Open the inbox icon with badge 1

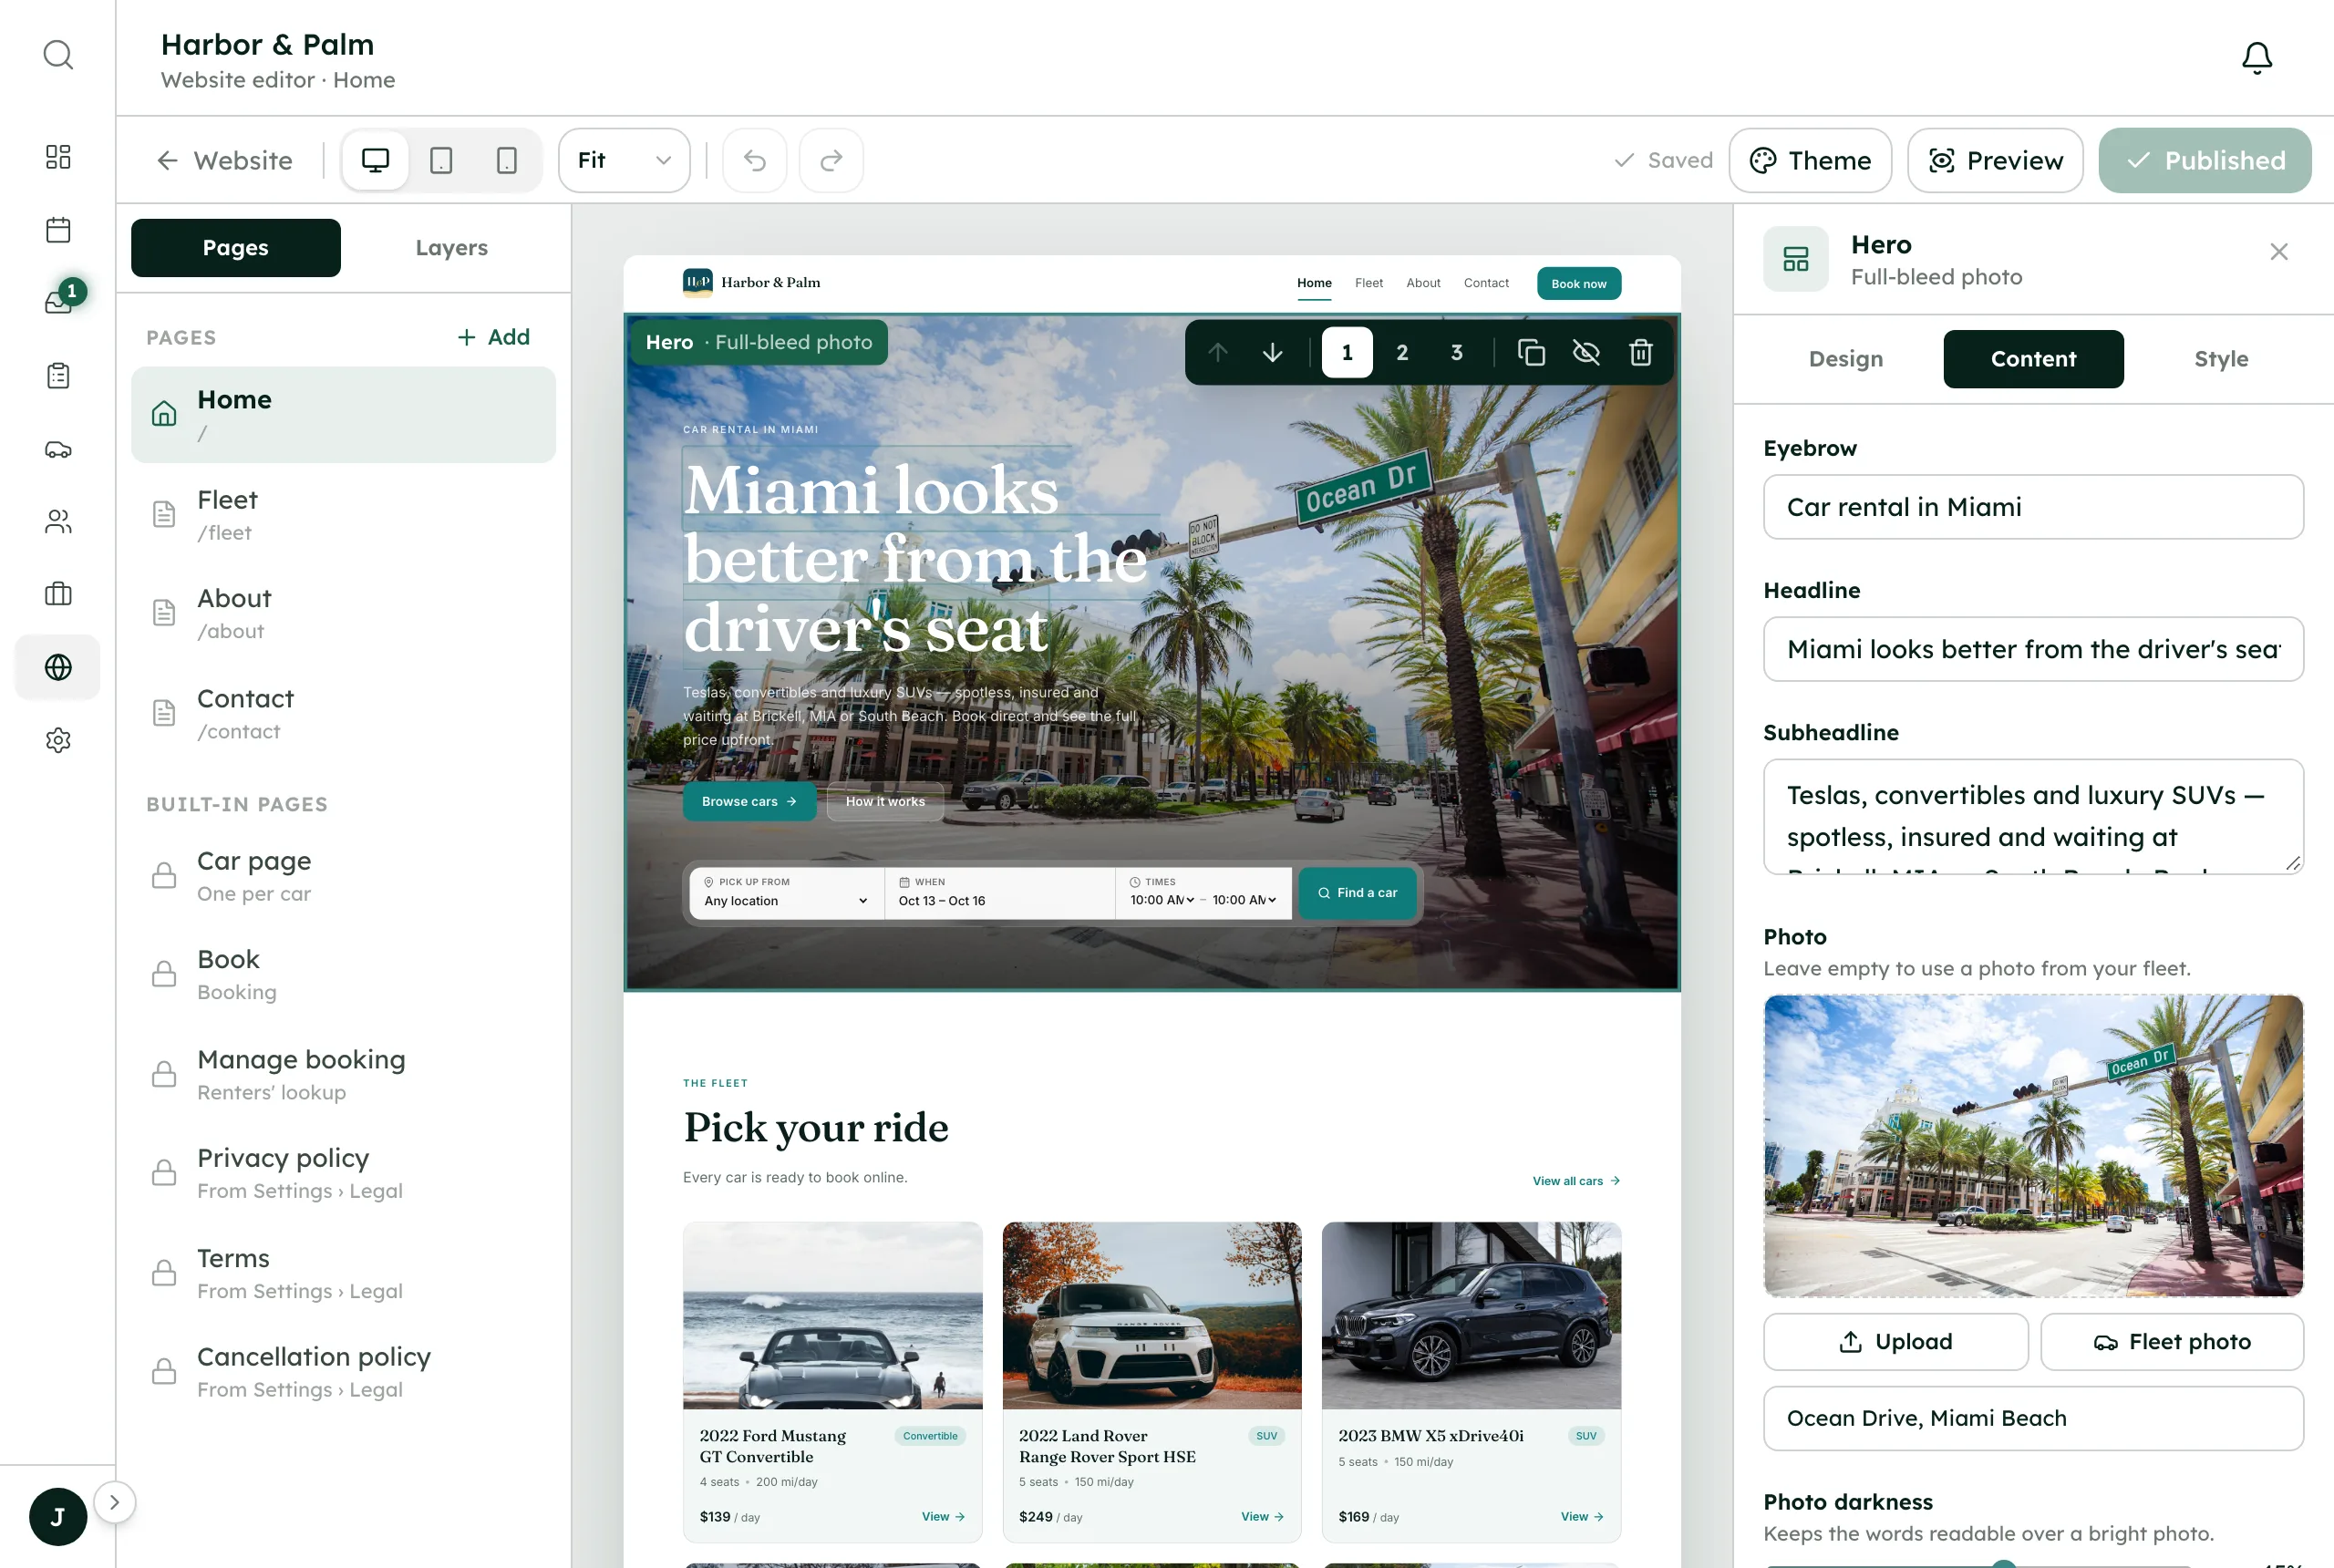click(x=58, y=302)
